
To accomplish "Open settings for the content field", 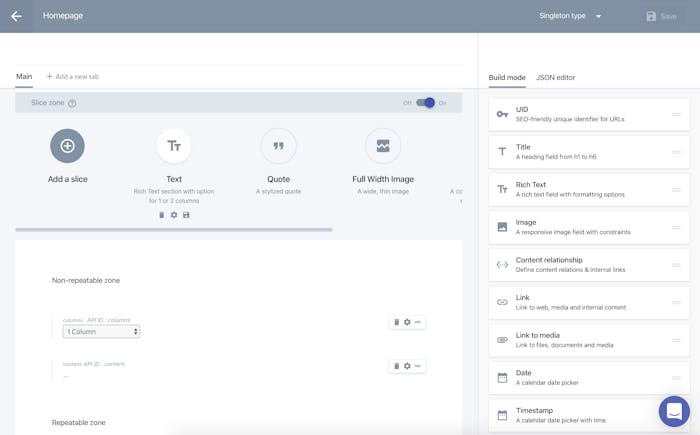I will click(x=407, y=366).
